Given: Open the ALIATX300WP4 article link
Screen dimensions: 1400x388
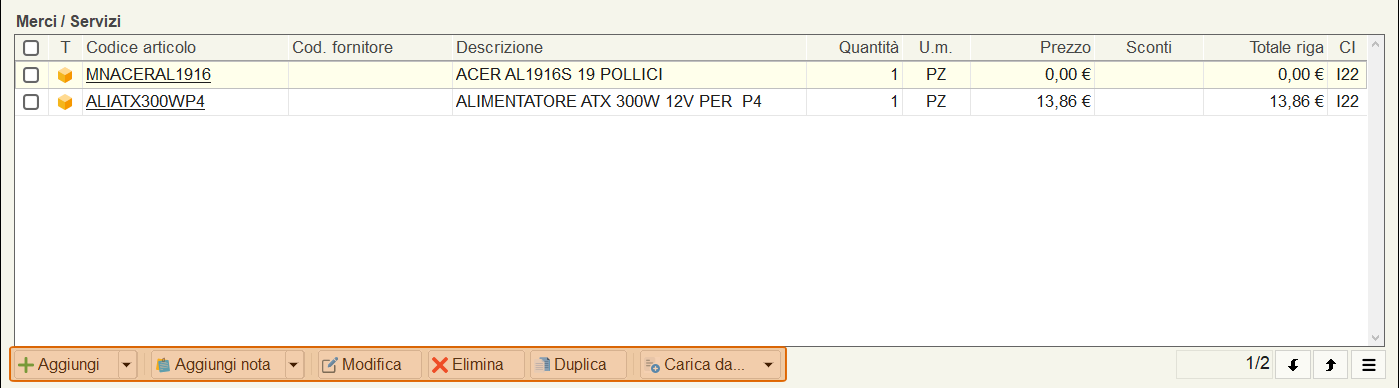Looking at the screenshot, I should tap(145, 102).
